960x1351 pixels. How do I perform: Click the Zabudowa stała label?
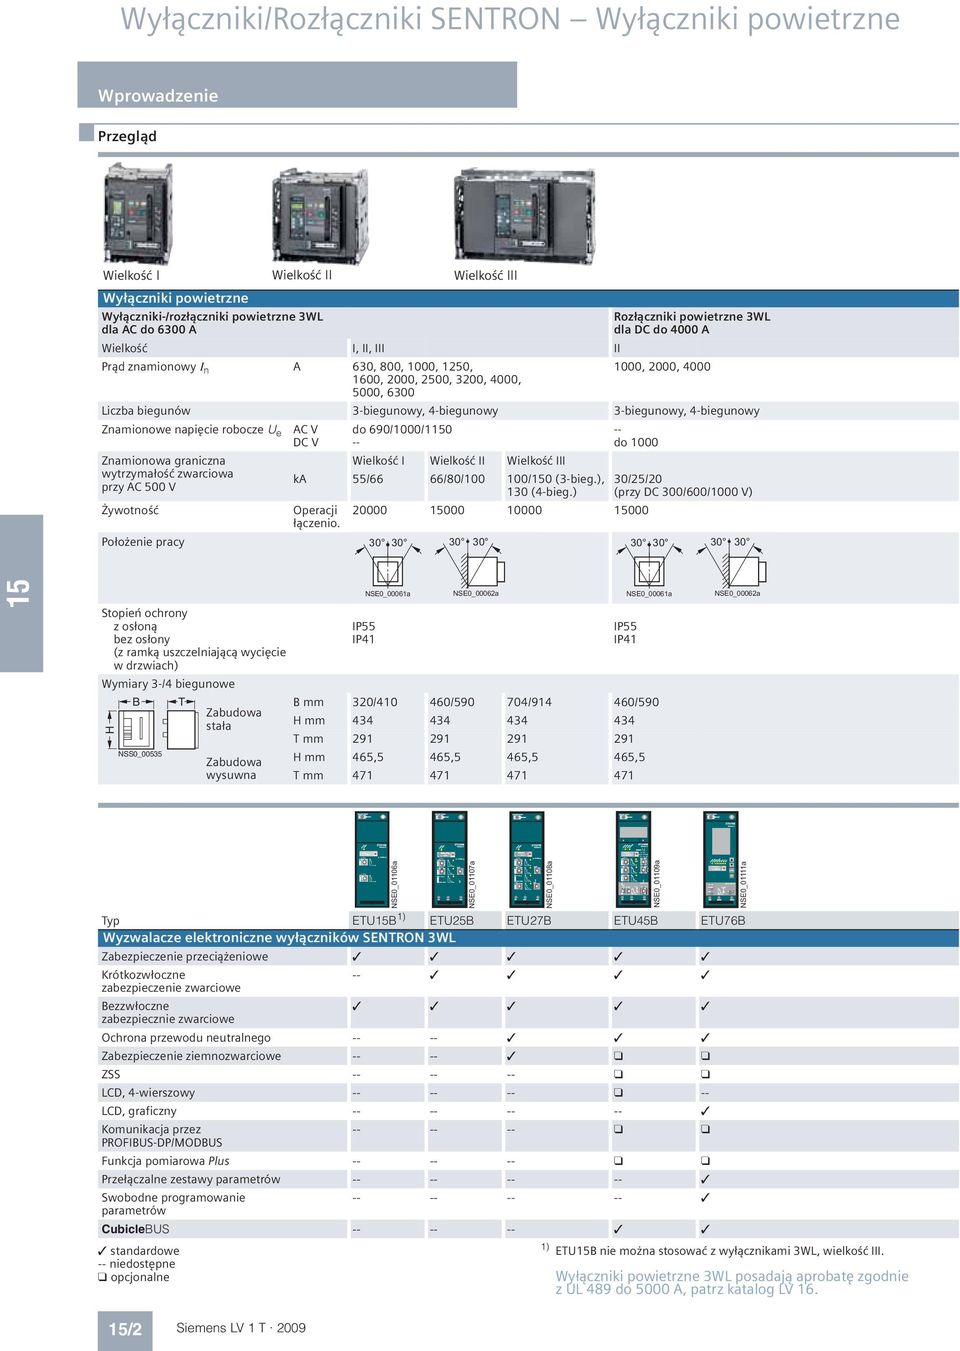(x=234, y=720)
